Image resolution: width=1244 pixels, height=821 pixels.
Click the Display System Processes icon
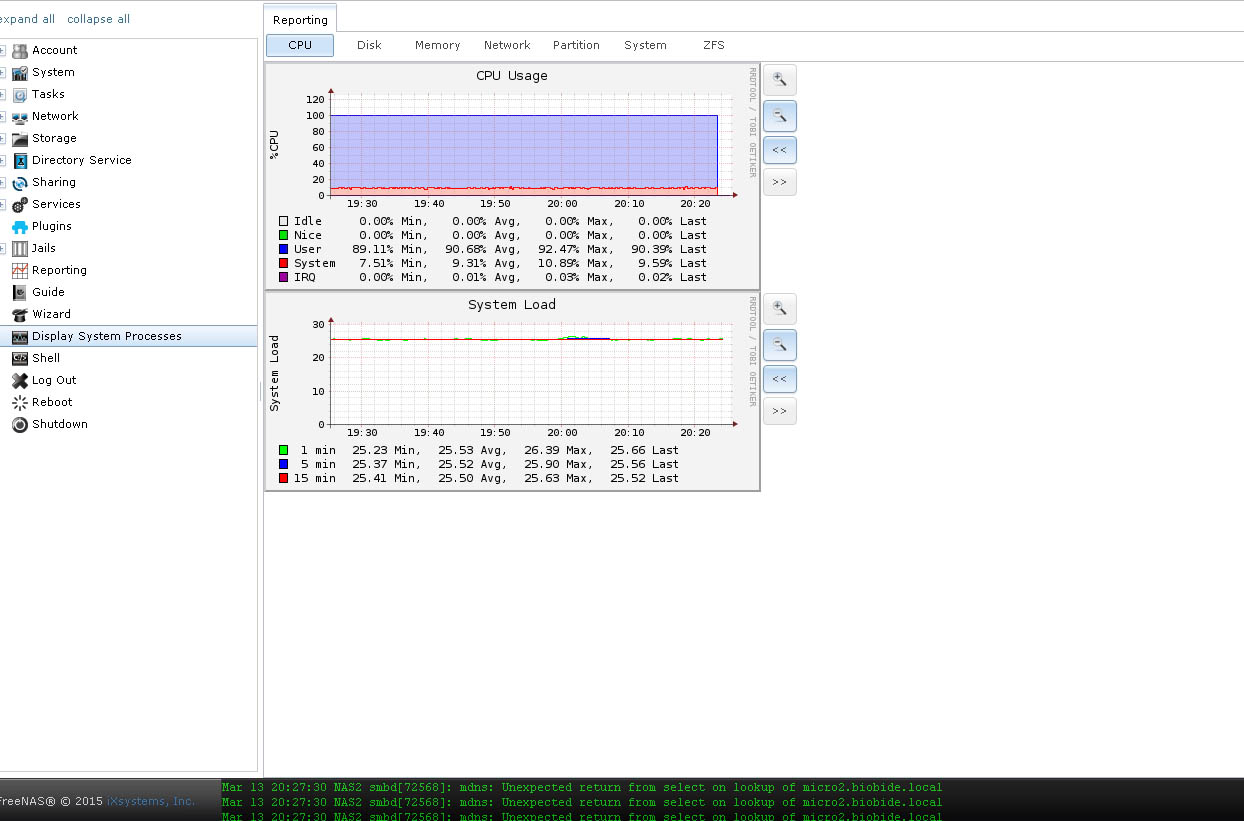tap(20, 336)
